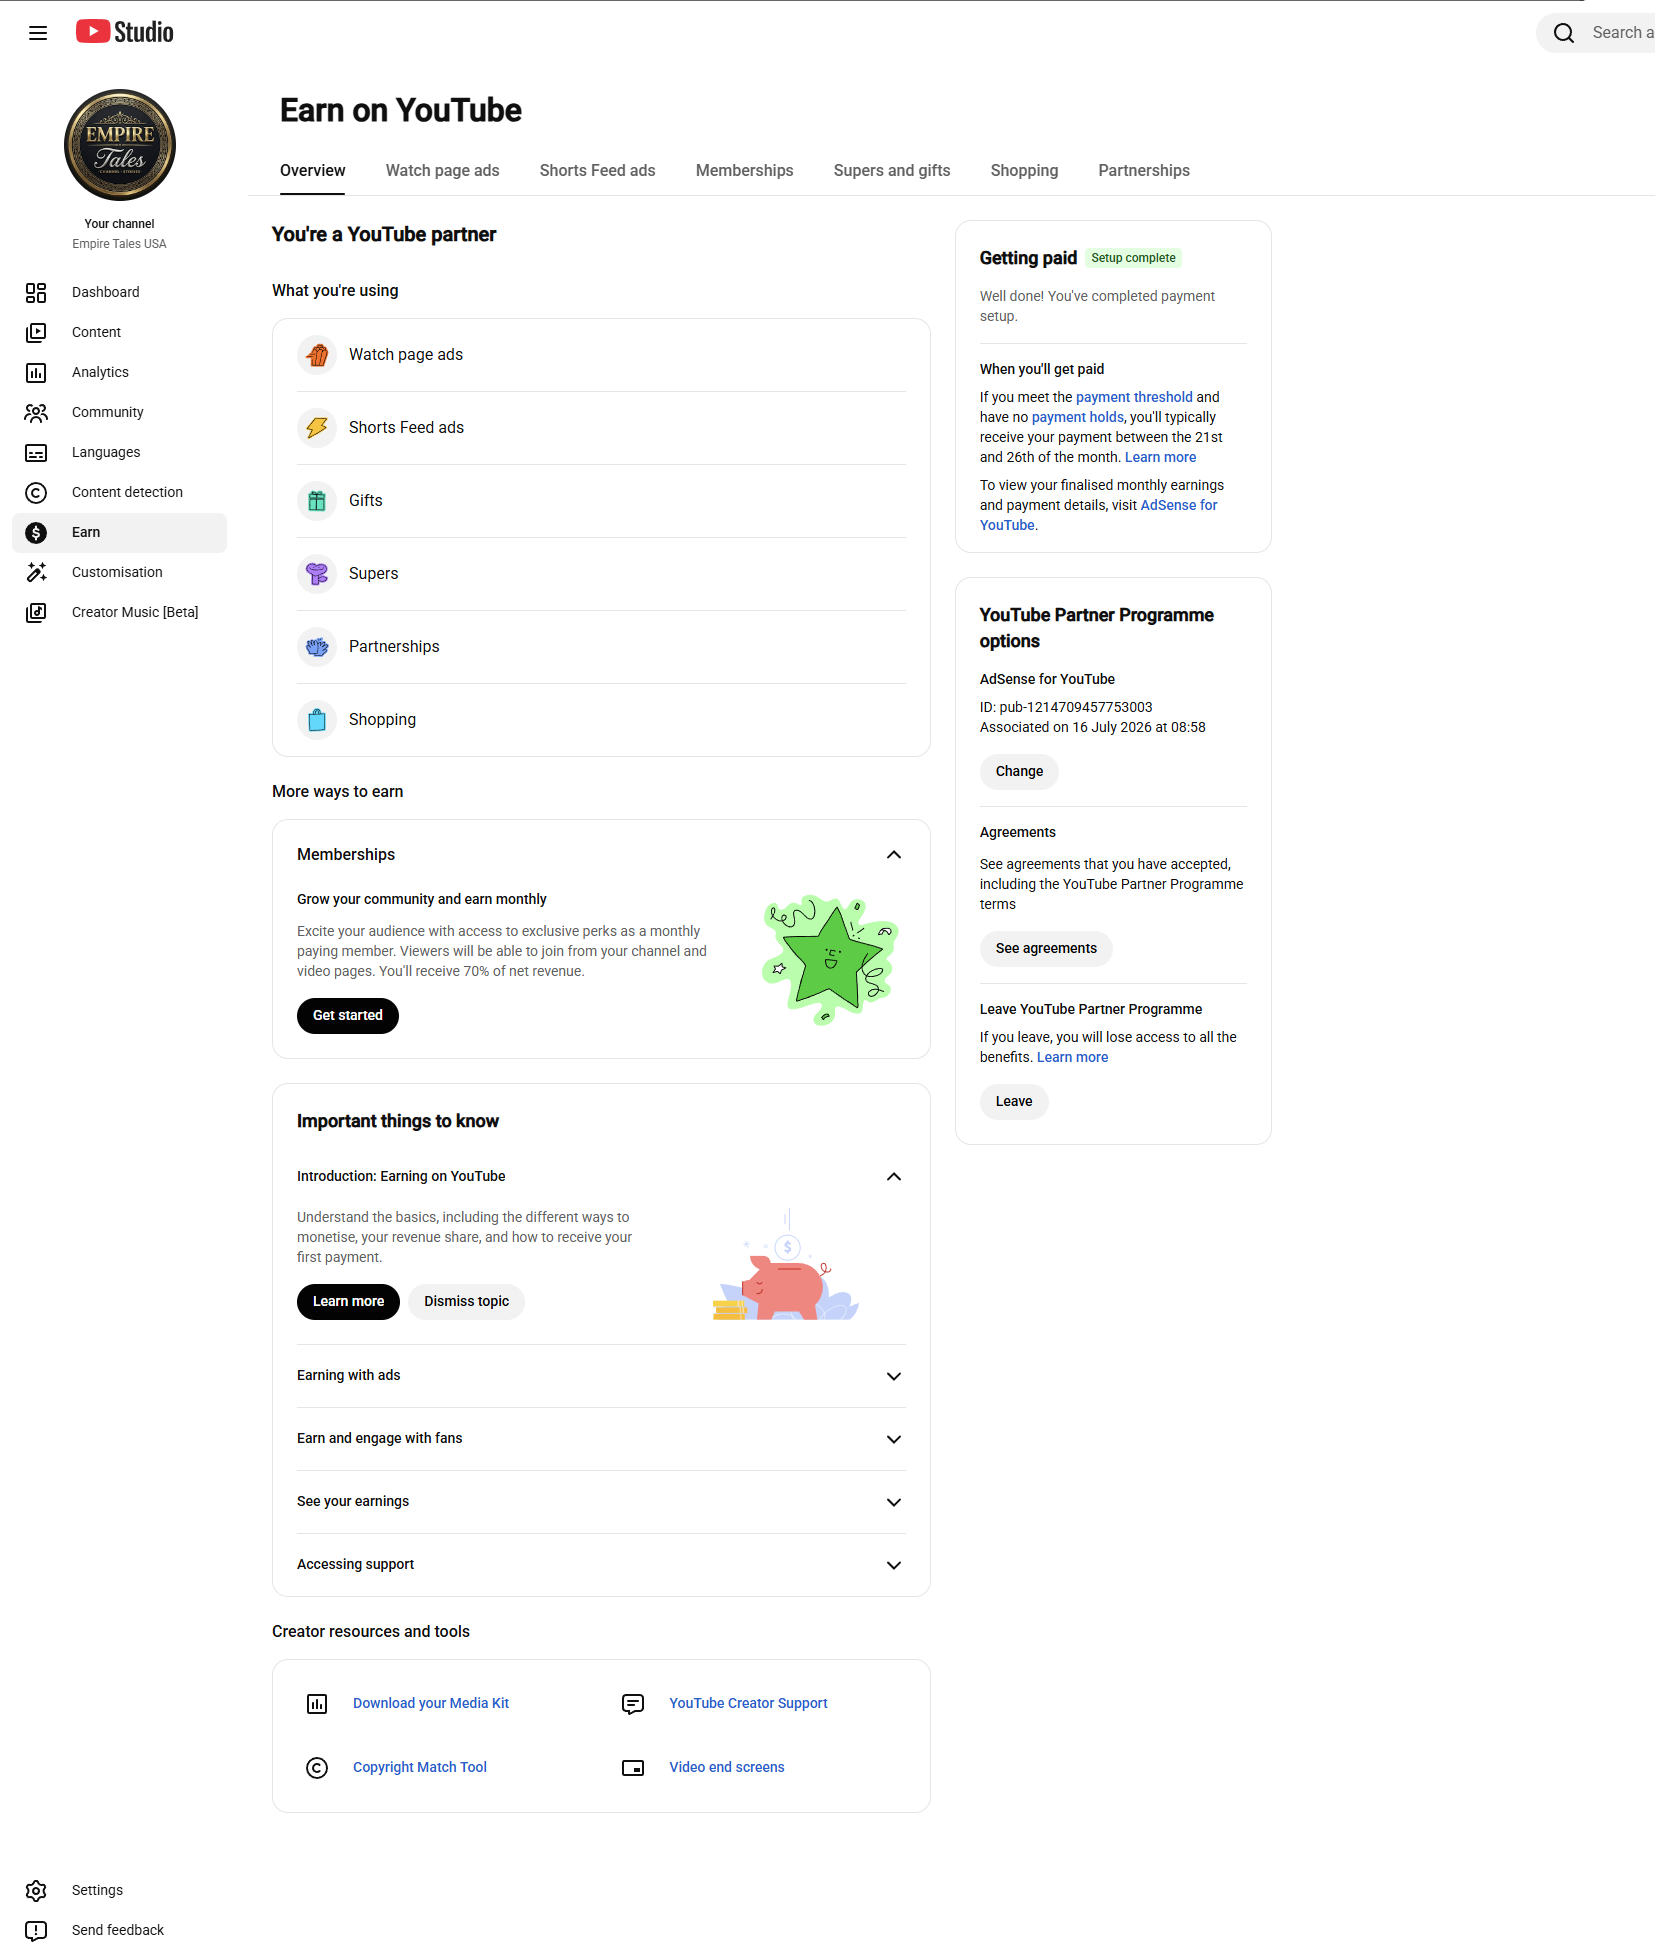Open Customisation in the sidebar

tap(119, 572)
